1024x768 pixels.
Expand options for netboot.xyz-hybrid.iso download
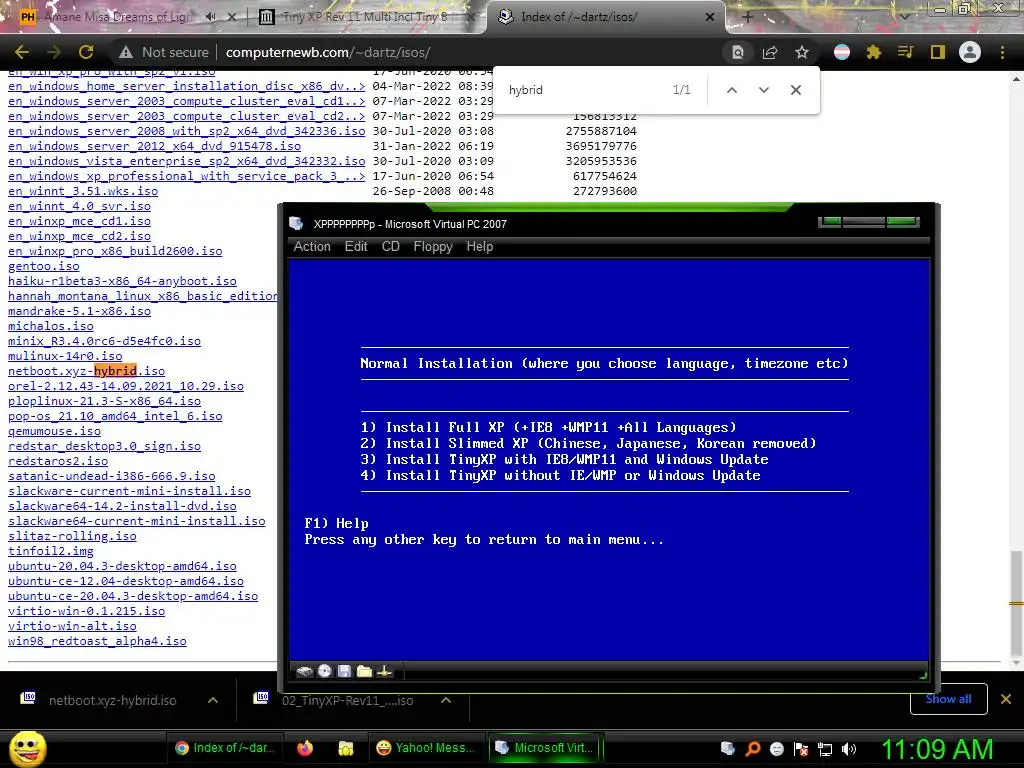point(213,700)
